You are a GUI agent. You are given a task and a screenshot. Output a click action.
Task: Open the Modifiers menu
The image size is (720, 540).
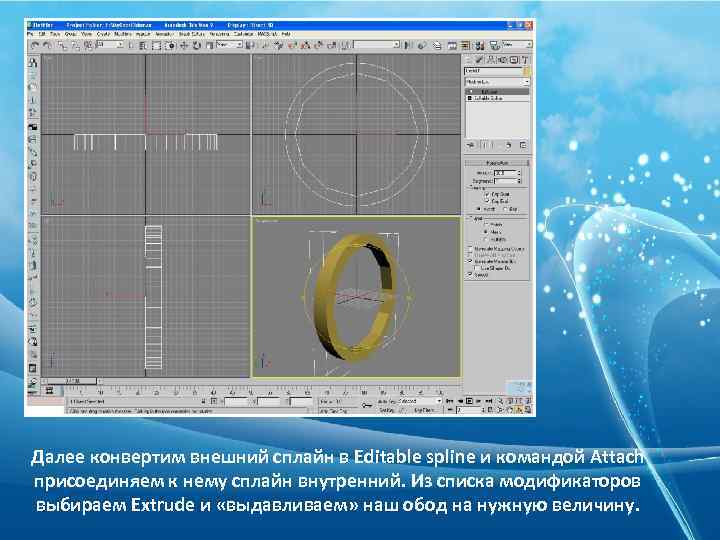coord(123,34)
